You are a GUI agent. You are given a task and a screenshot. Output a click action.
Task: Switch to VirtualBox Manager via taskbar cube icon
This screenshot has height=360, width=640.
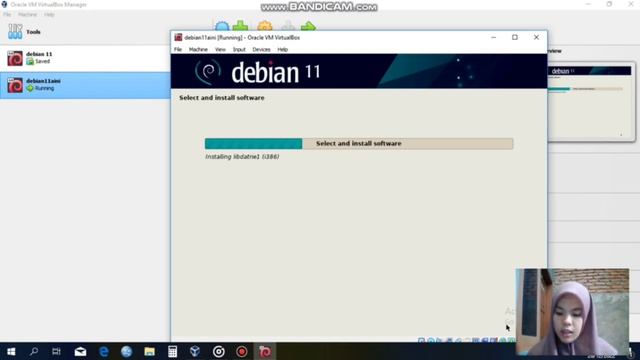(195, 351)
